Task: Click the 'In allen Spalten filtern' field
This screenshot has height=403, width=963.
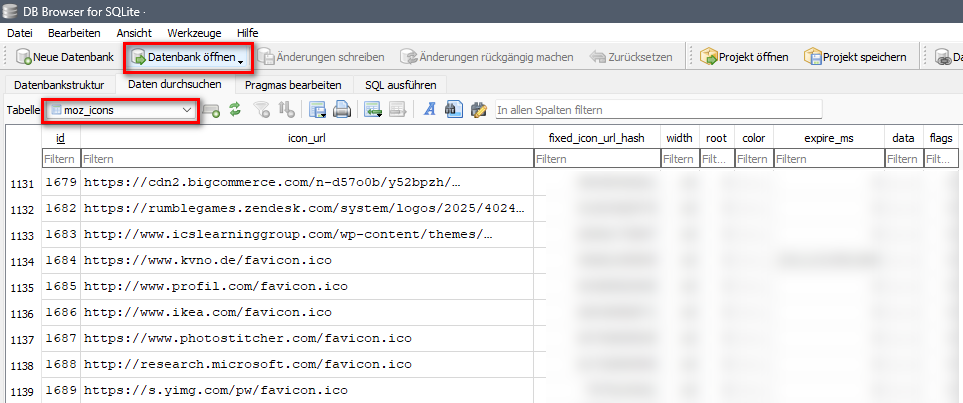Action: (658, 110)
